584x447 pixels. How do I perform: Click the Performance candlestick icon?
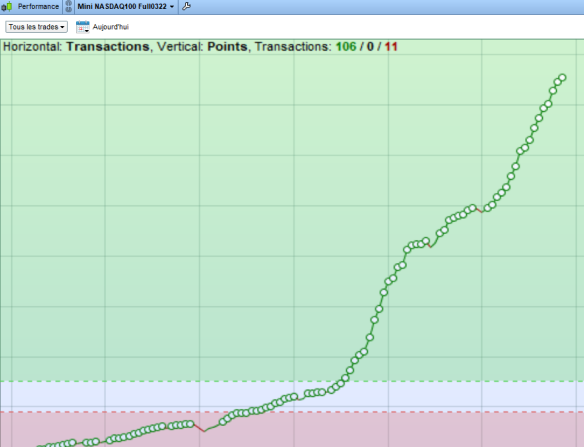[x=7, y=6]
